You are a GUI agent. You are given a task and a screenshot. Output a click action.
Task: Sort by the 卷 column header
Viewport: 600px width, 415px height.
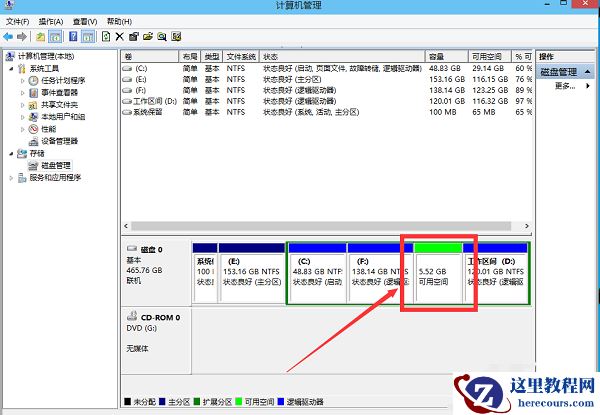coord(150,57)
